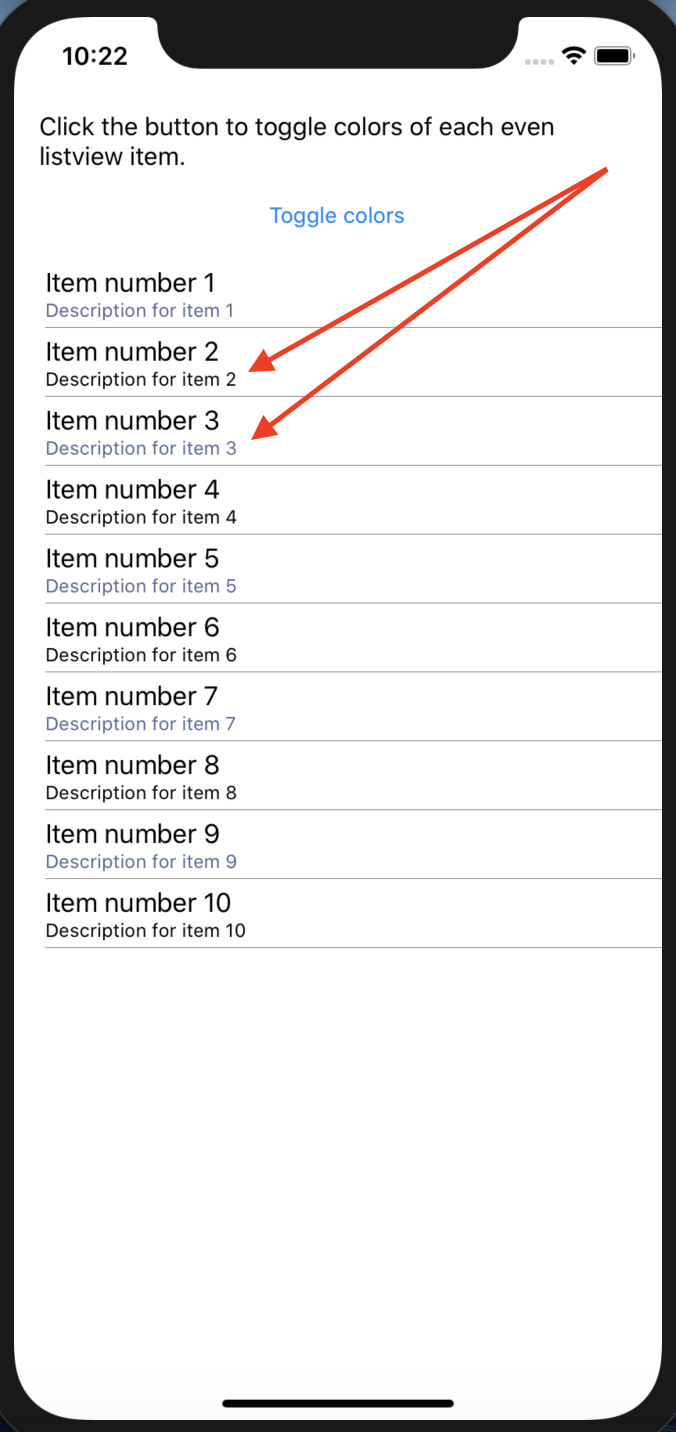This screenshot has height=1432, width=676.
Task: Select Item number 10
Action: click(x=138, y=902)
